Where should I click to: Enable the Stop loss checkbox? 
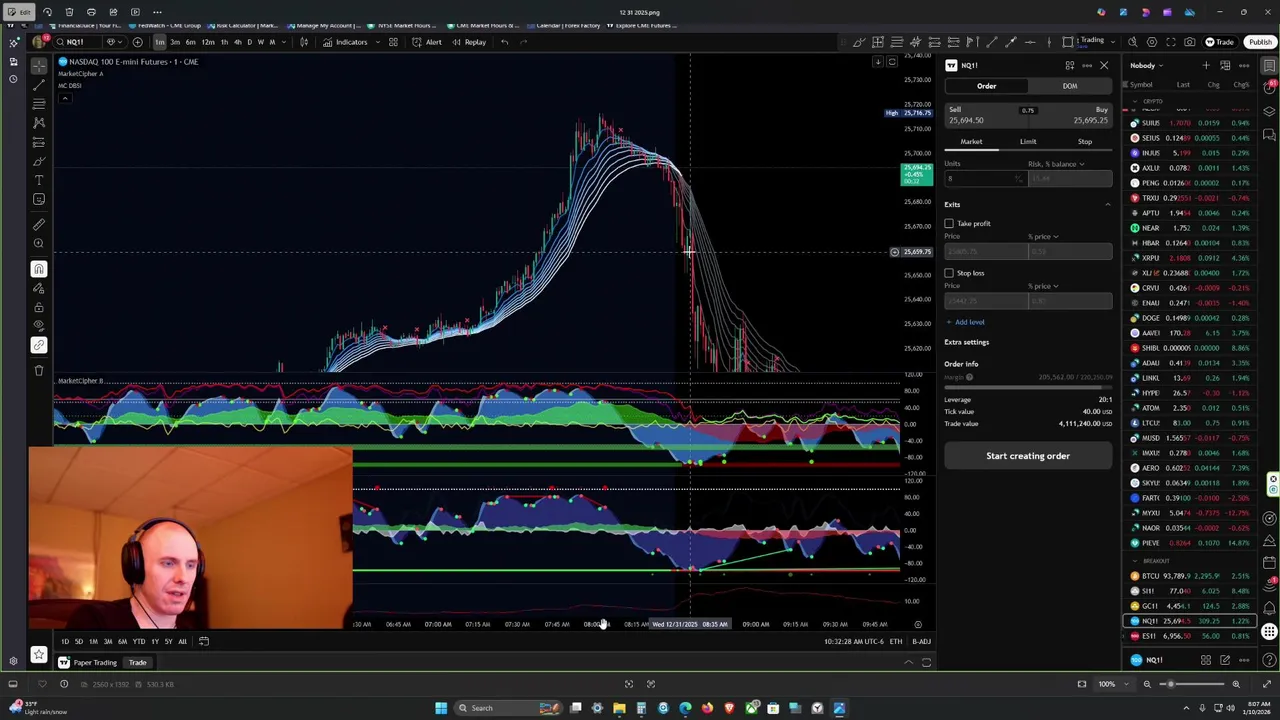(x=949, y=273)
